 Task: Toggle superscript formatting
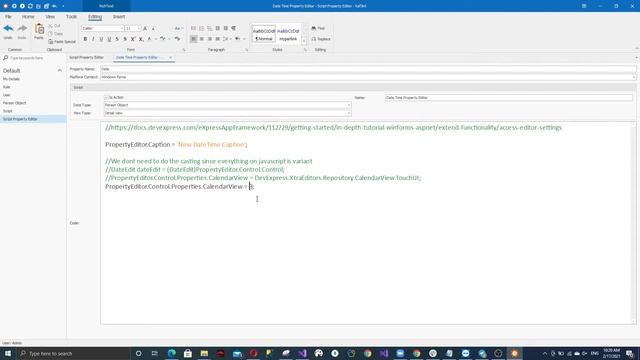133,39
